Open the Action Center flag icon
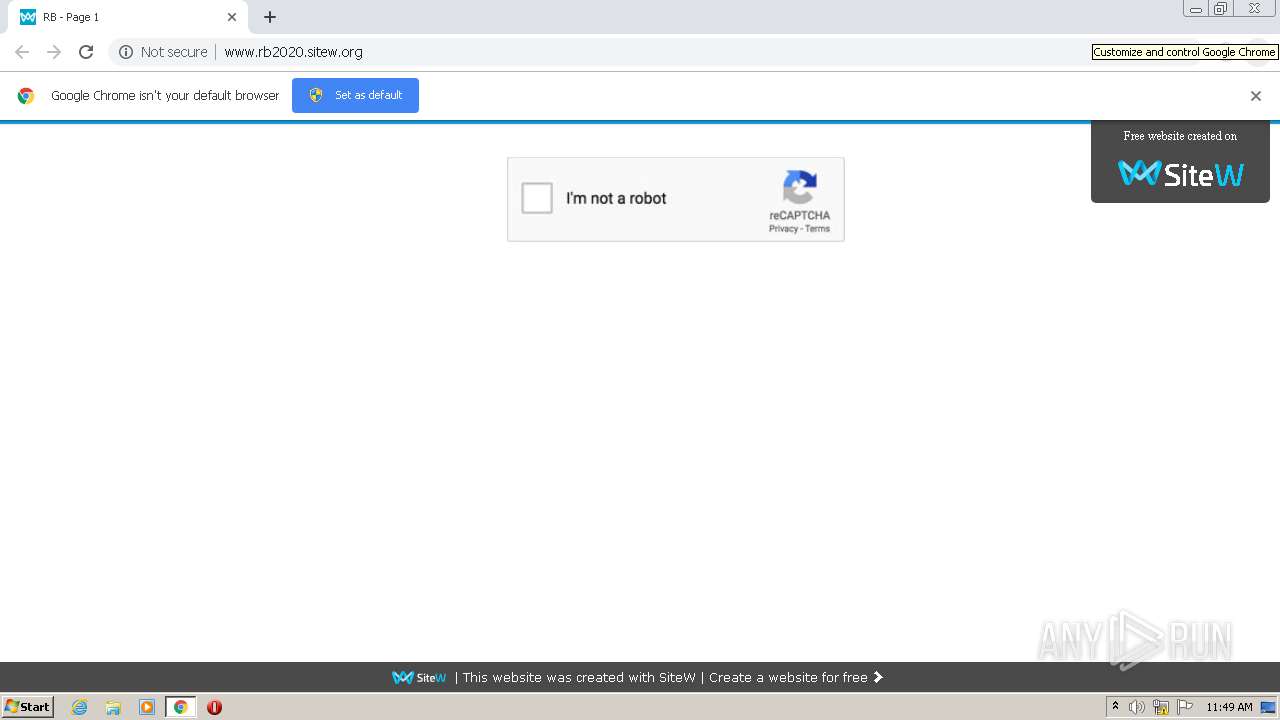 coord(1185,707)
